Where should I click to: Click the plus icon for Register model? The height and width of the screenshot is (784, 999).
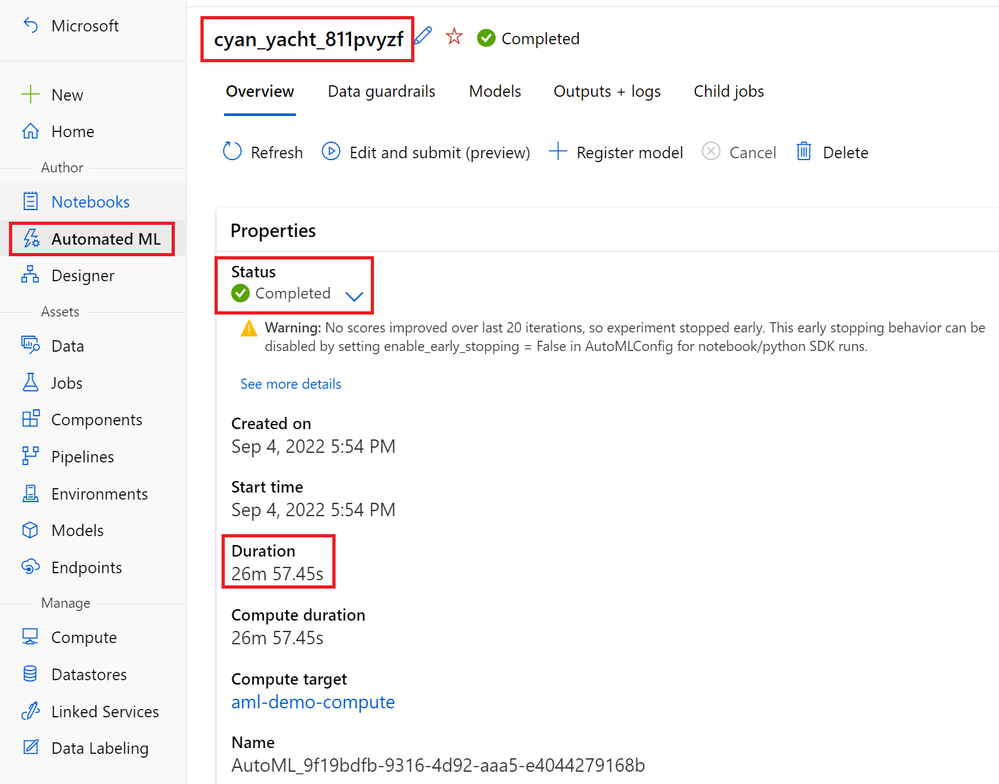(557, 152)
